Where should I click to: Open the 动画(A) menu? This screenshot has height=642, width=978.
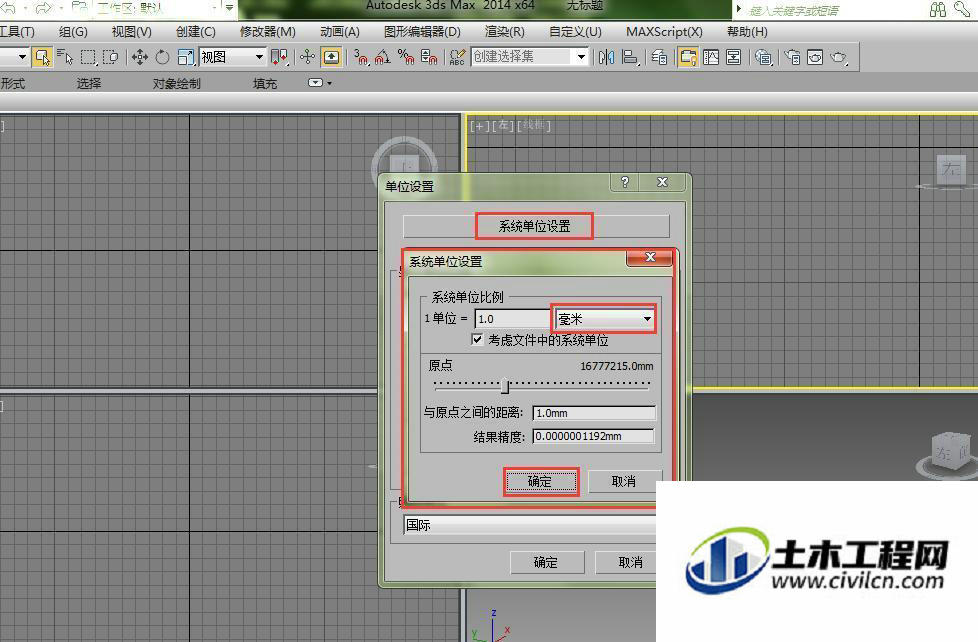coord(340,32)
